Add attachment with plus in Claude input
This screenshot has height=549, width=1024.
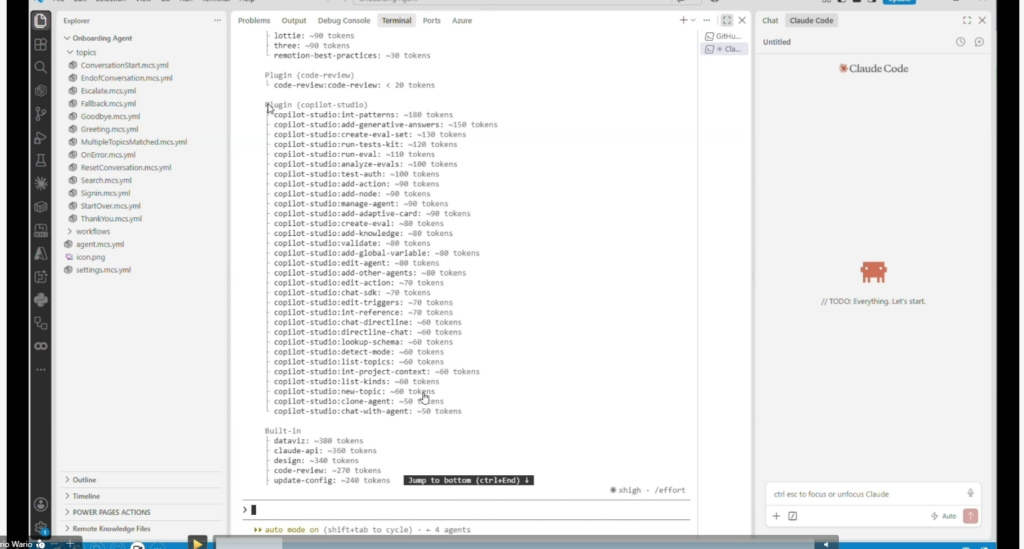coord(776,516)
